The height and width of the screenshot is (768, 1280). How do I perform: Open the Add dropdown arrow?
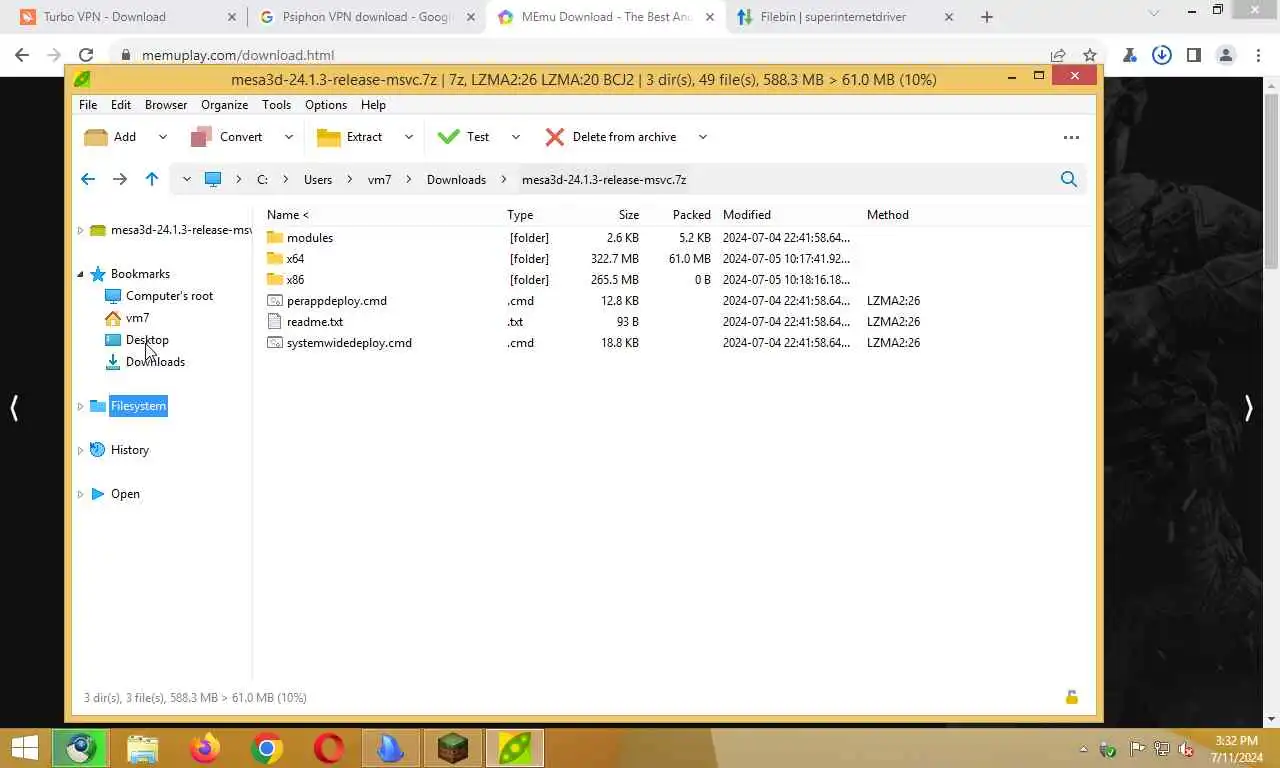(162, 137)
